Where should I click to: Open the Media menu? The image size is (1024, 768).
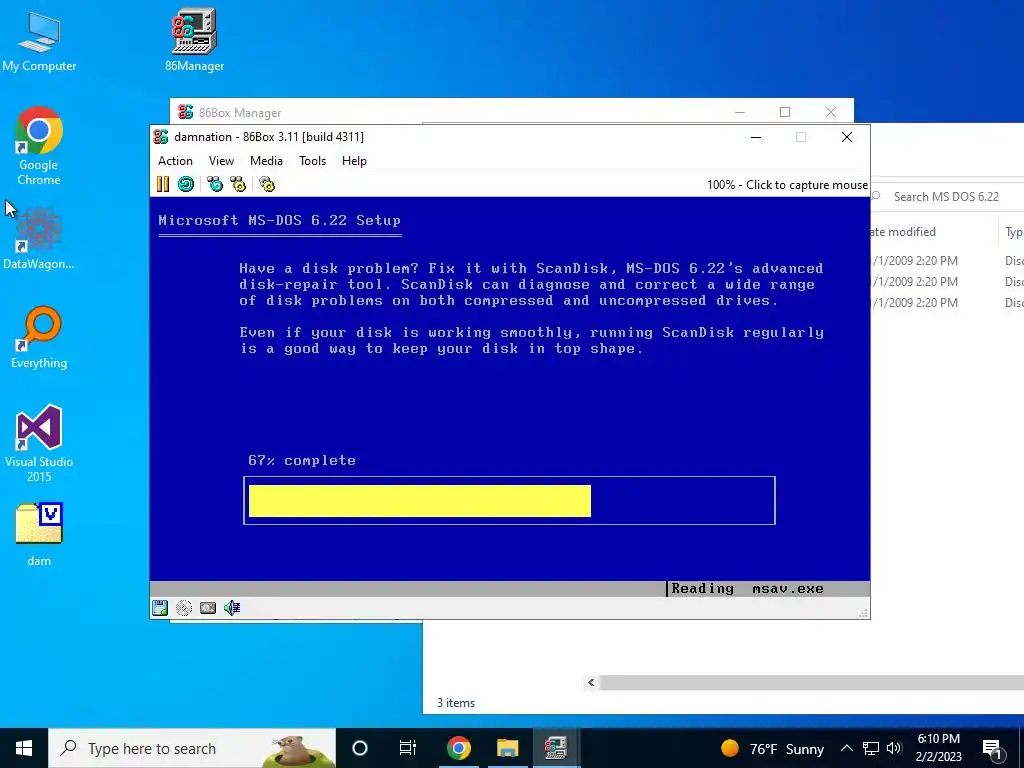point(266,161)
